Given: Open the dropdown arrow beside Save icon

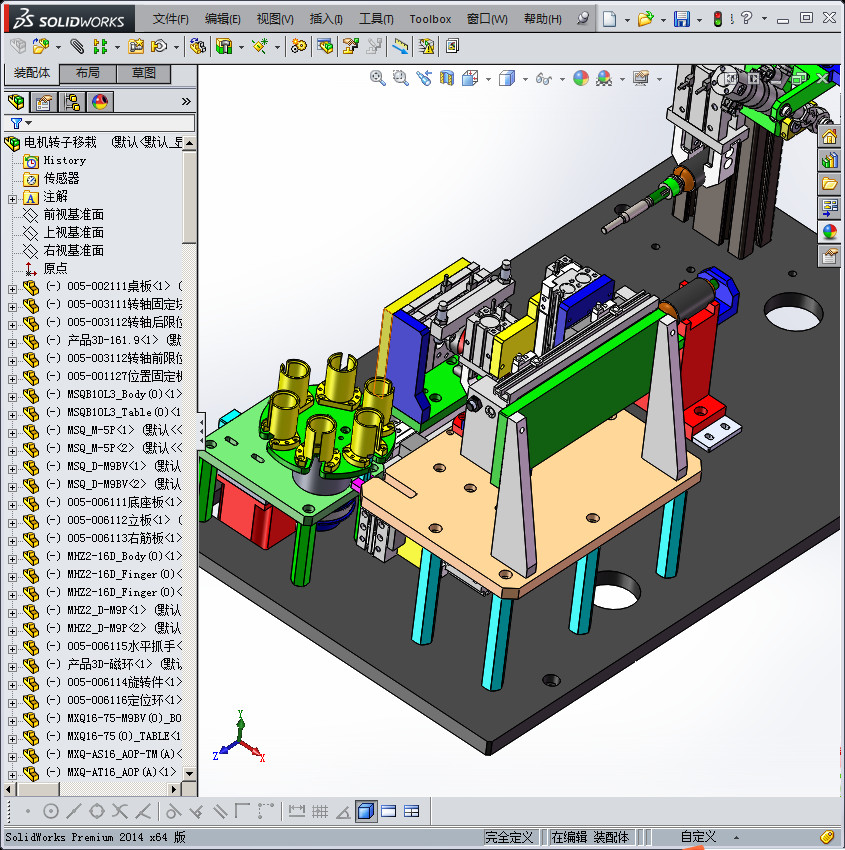Looking at the screenshot, I should click(x=699, y=20).
